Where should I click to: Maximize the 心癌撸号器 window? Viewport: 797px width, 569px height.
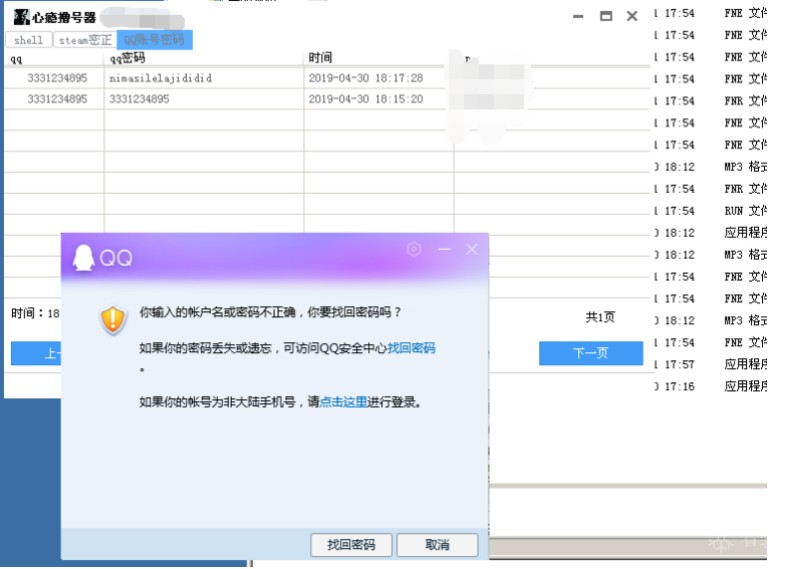pyautogui.click(x=606, y=16)
